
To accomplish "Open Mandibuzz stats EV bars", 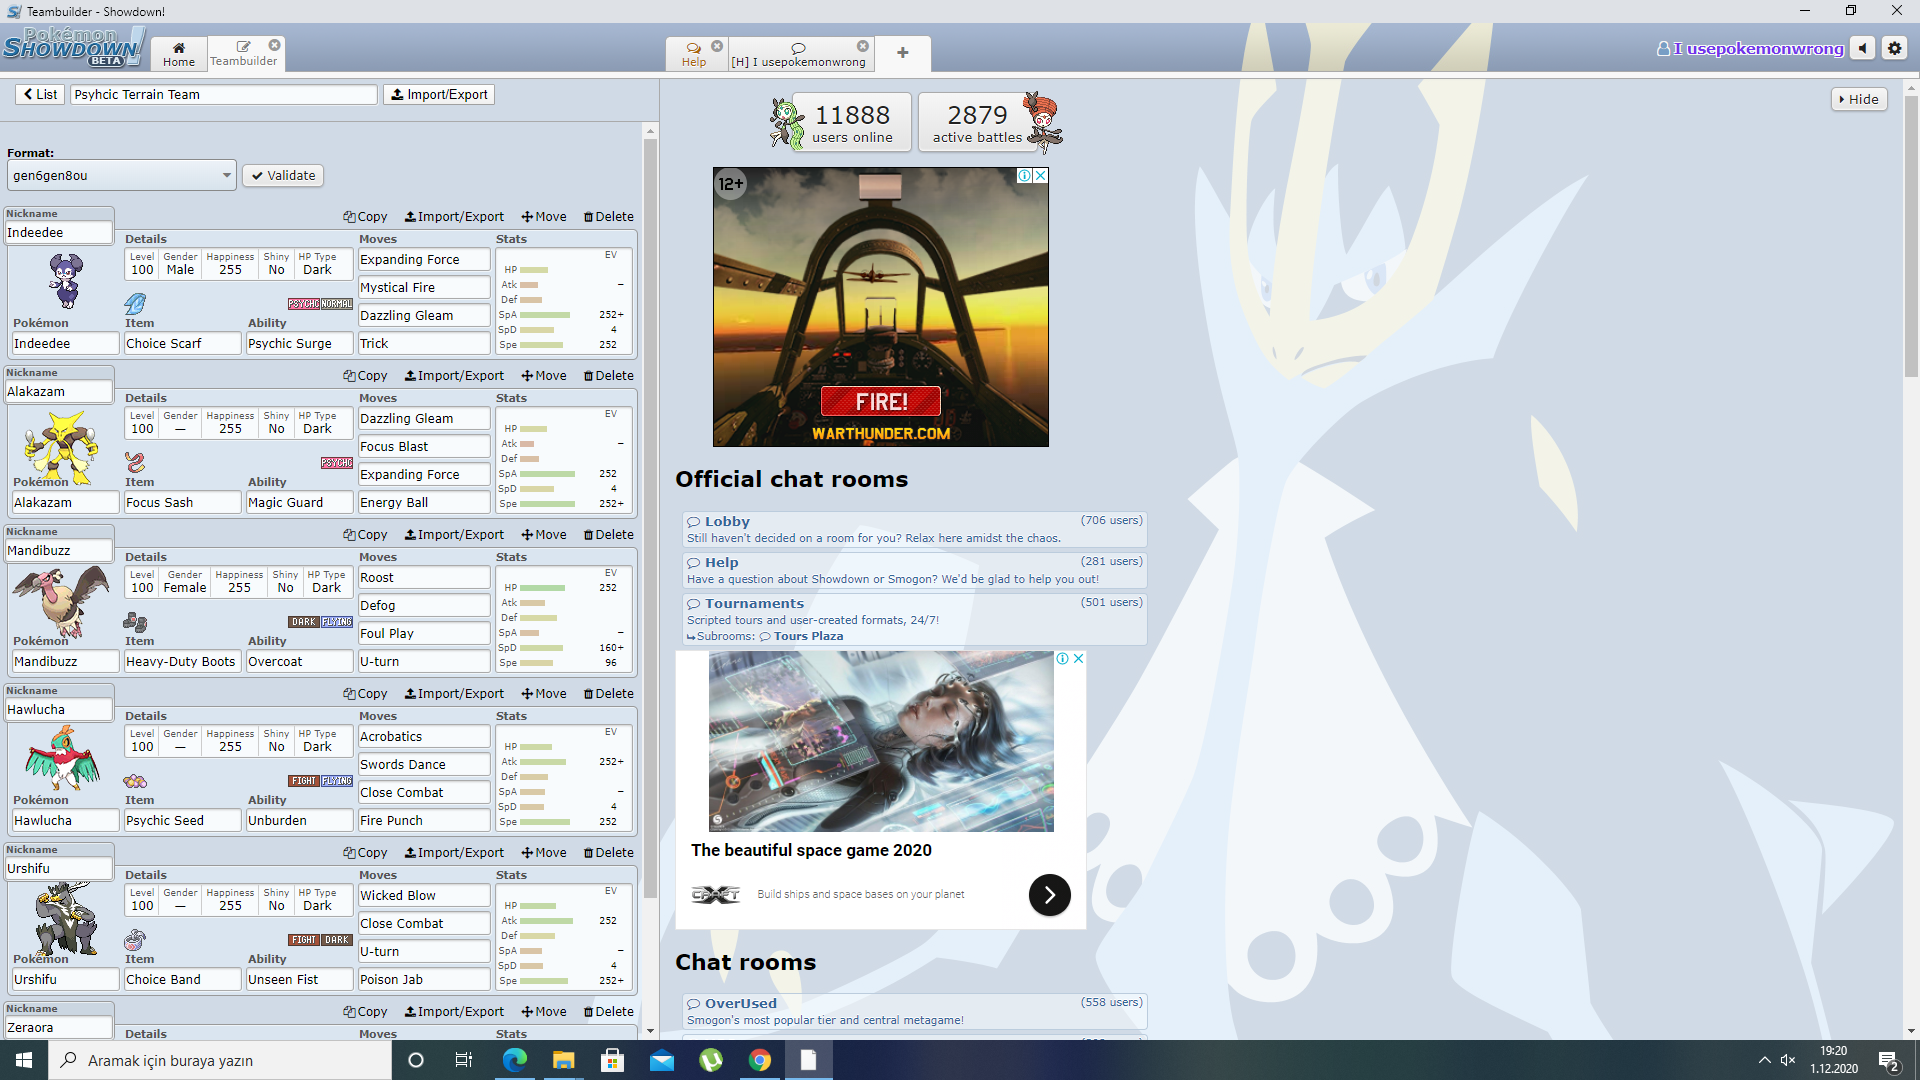I will click(x=564, y=618).
